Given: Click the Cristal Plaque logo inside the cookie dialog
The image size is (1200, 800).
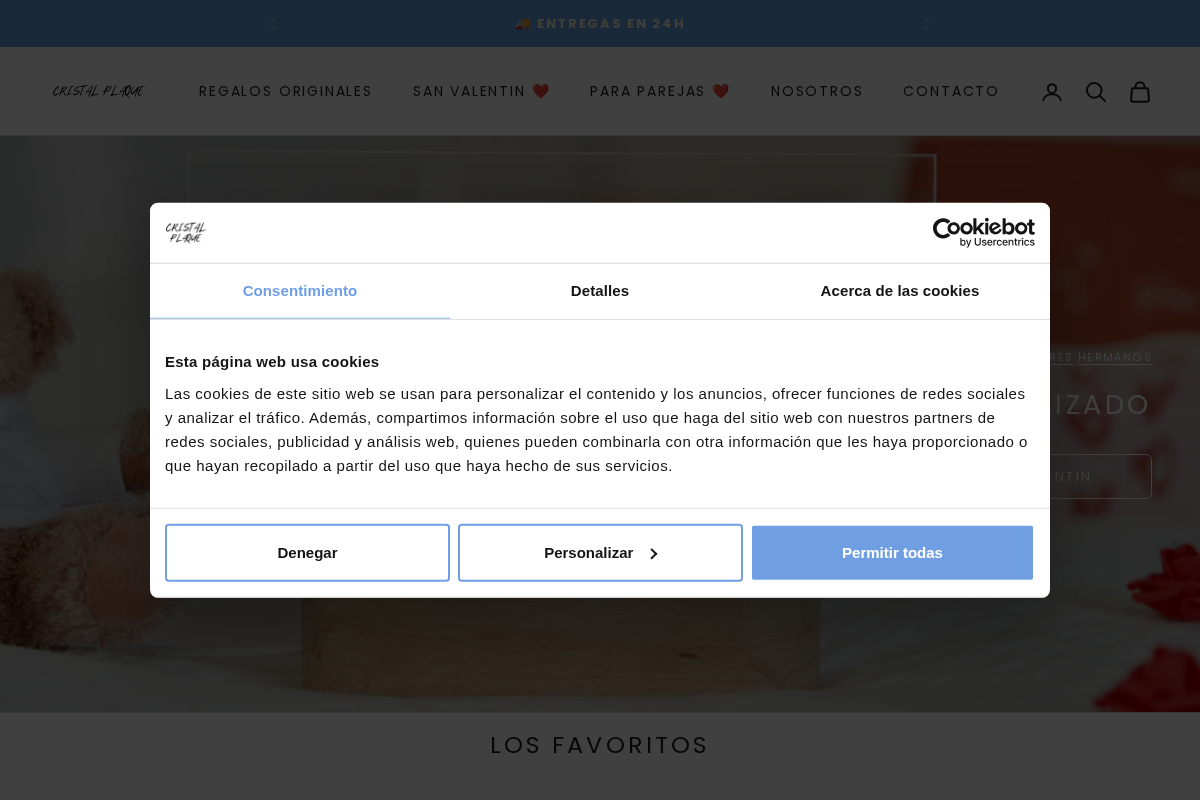Looking at the screenshot, I should pos(186,232).
